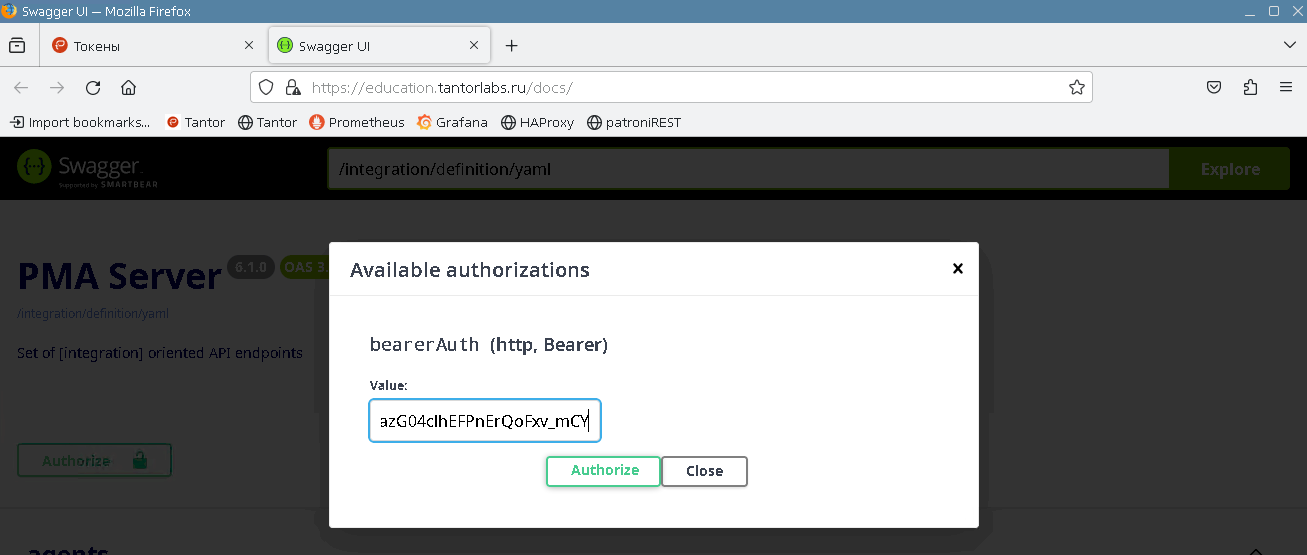Bookmark this page with star icon

coord(1076,88)
